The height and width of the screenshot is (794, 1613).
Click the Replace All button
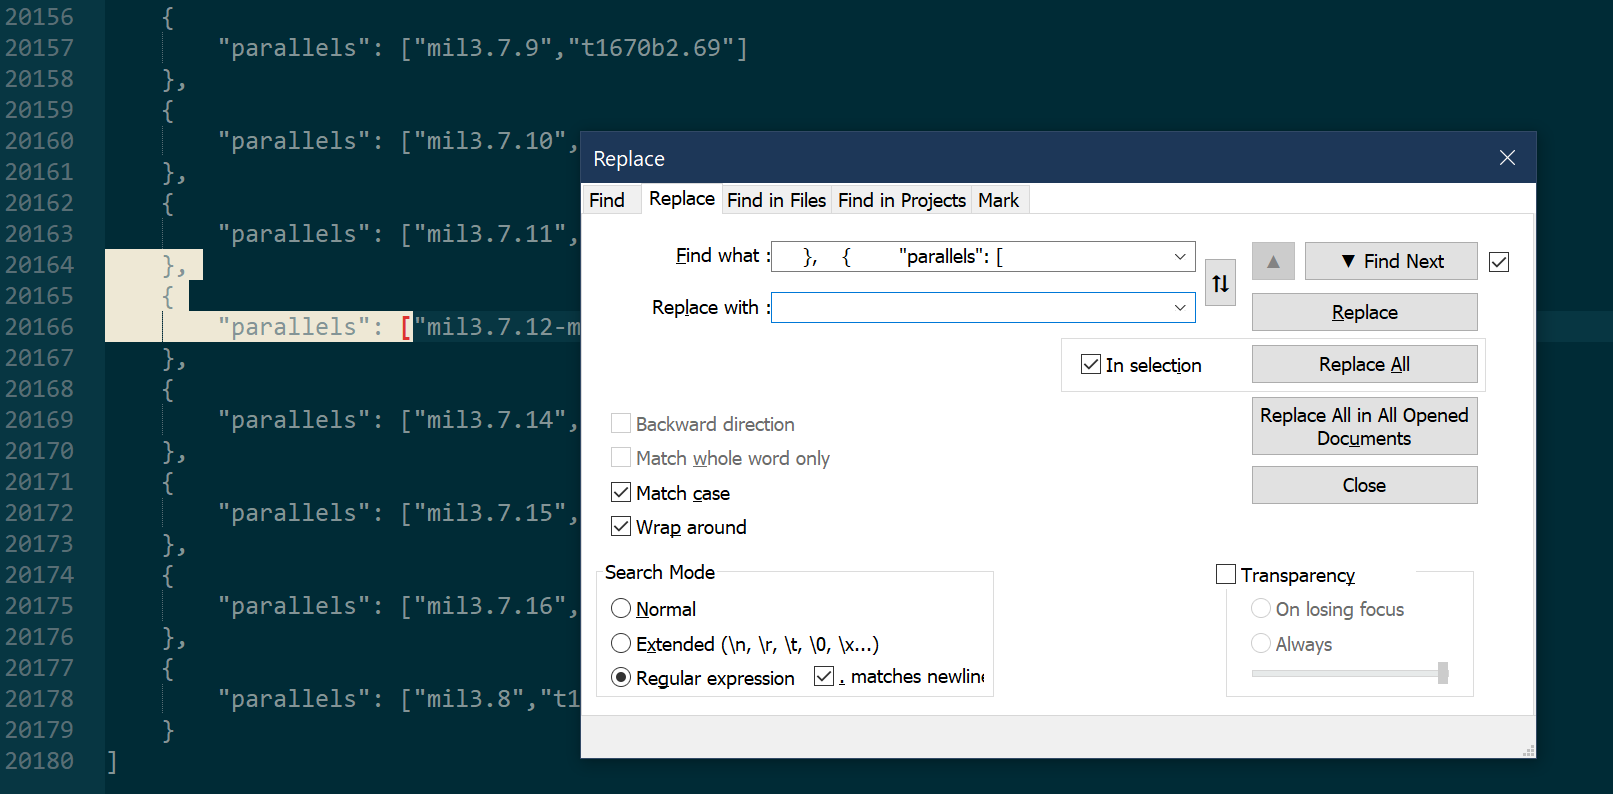click(x=1364, y=364)
